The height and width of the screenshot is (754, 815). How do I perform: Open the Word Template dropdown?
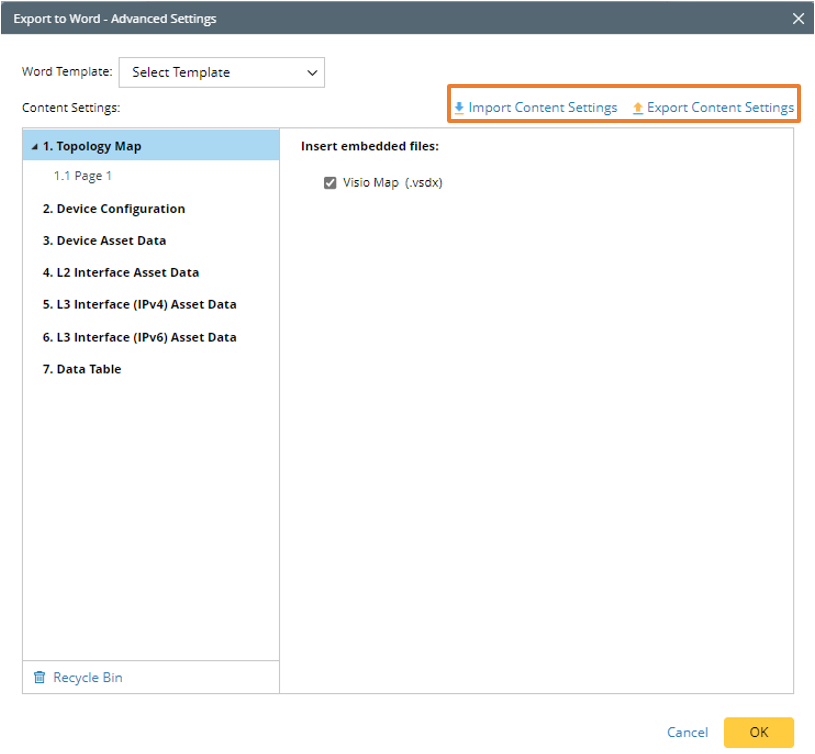(222, 72)
